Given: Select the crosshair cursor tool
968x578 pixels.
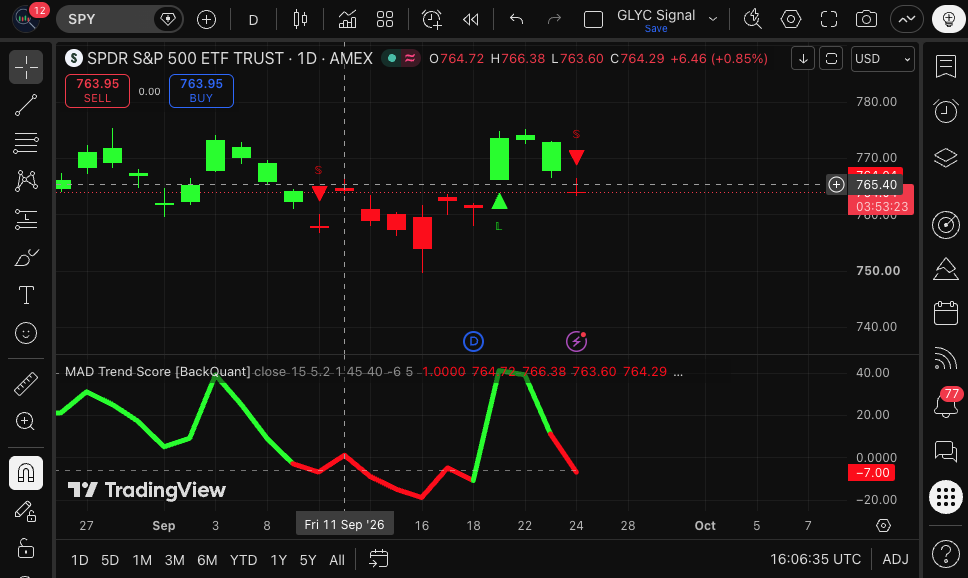Looking at the screenshot, I should point(26,67).
